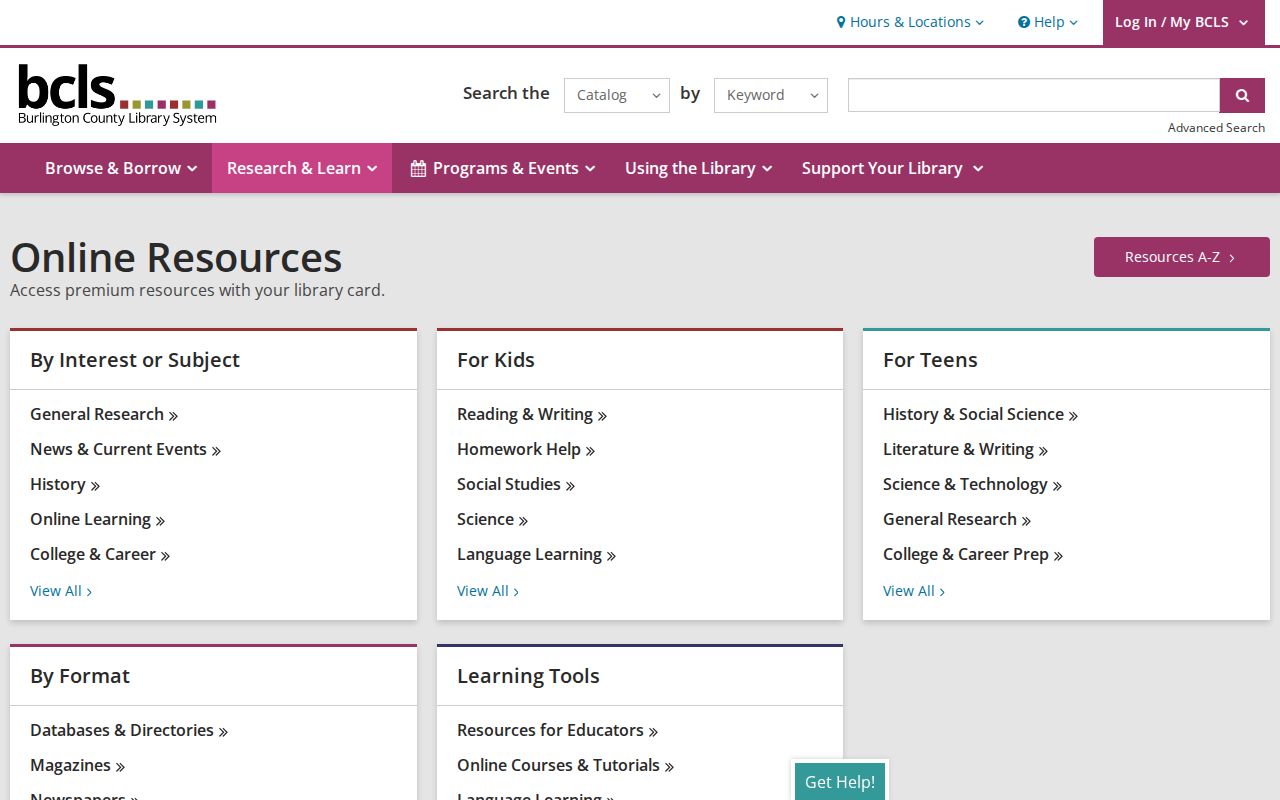This screenshot has width=1280, height=800.
Task: Open the Keyword search type dropdown
Action: coord(771,95)
